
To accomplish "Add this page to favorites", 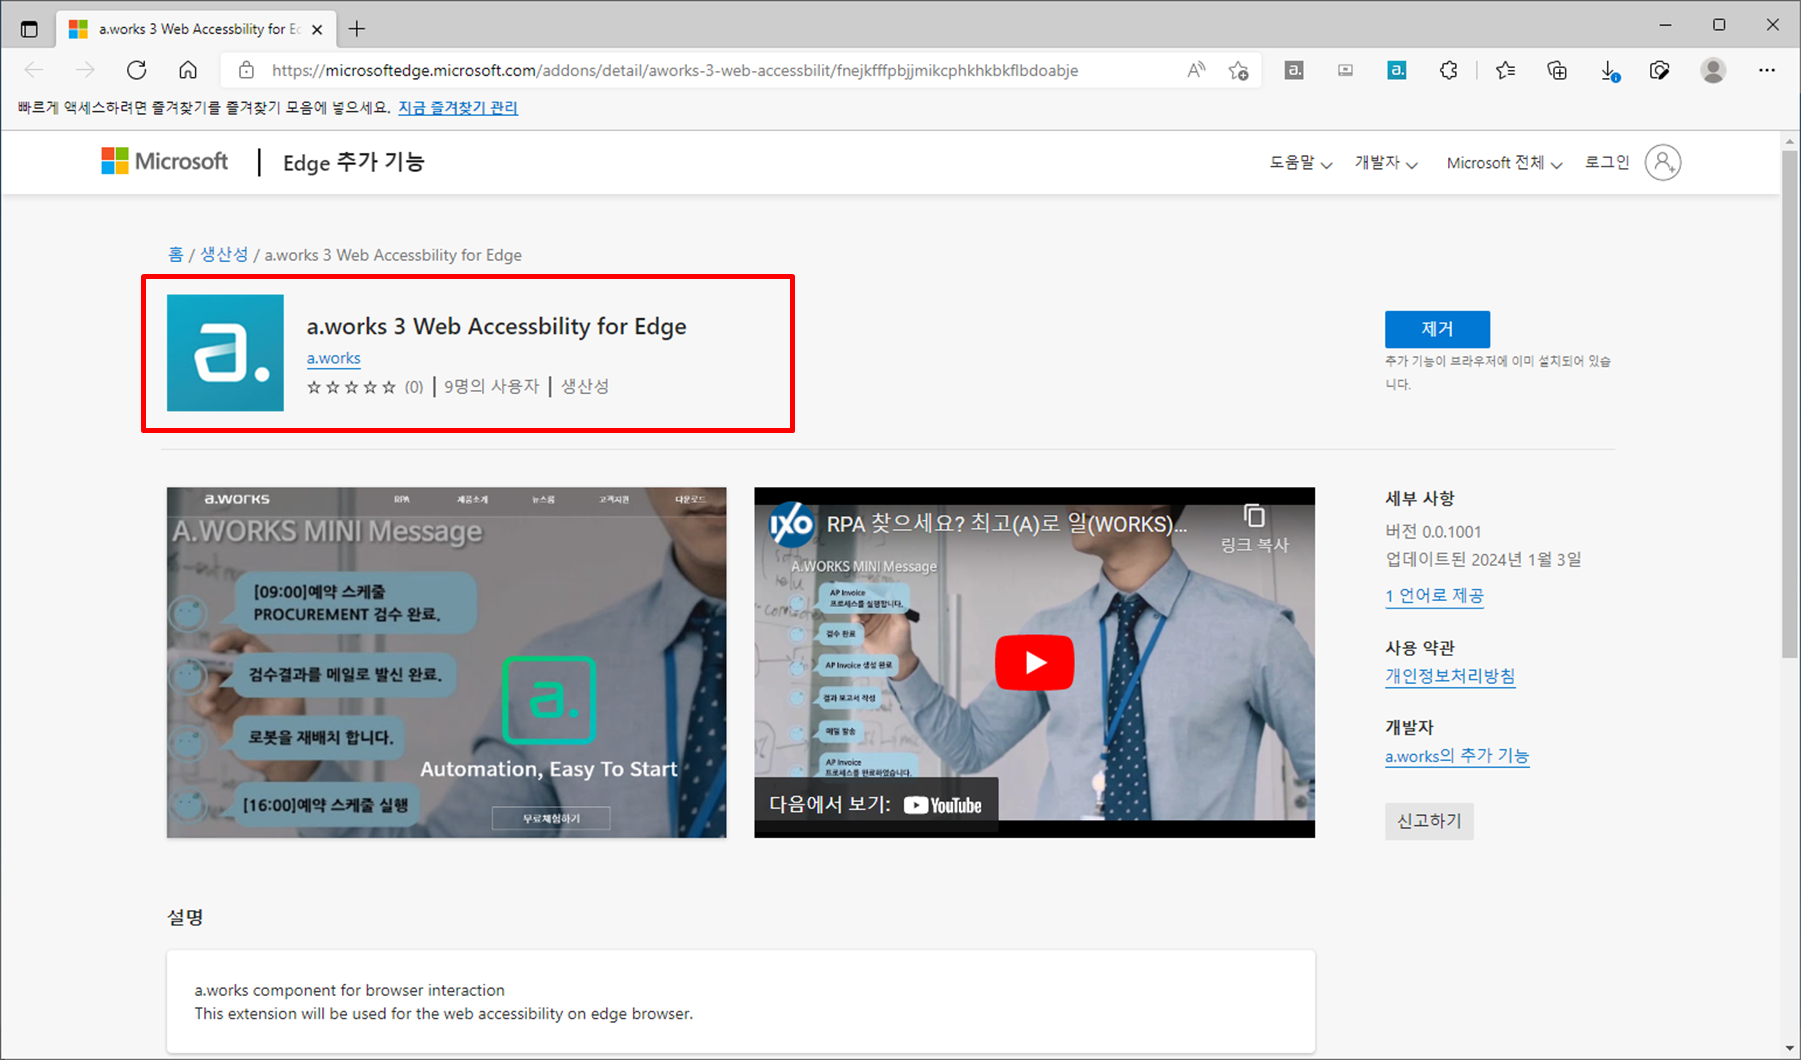I will click(1239, 70).
